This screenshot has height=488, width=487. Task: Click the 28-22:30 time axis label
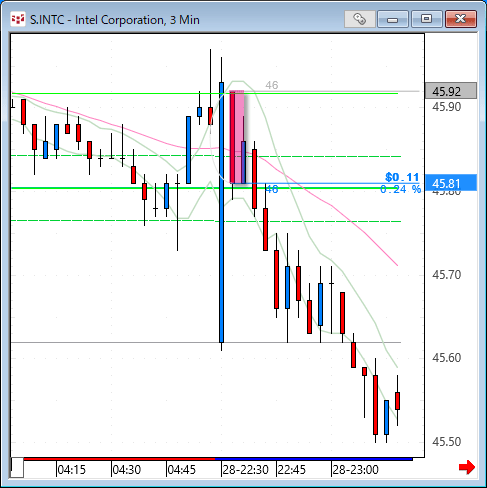[x=245, y=470]
